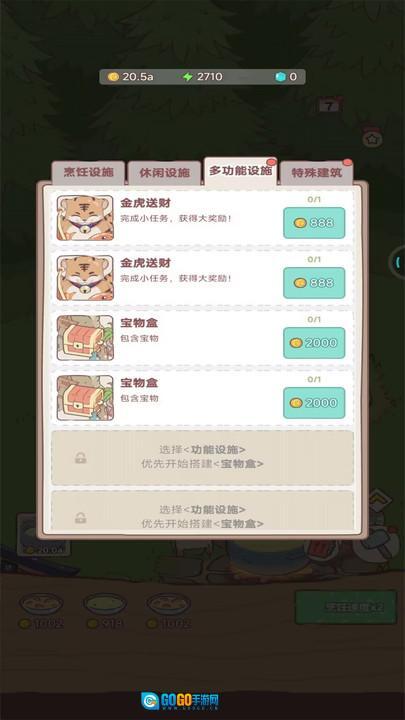Tap the first tiger 金虎送财 thumbnail
This screenshot has width=405, height=720.
[85, 218]
